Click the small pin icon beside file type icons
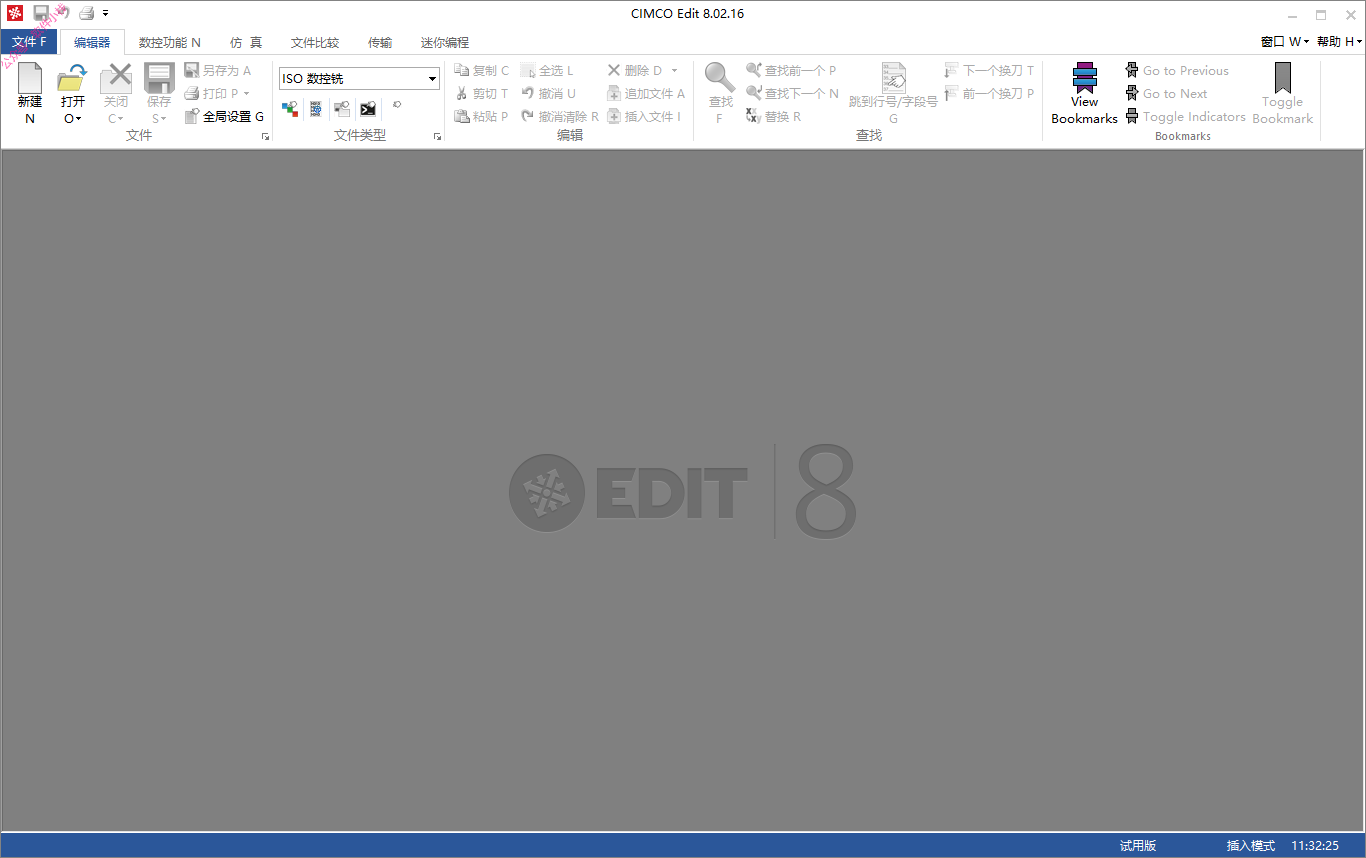Image resolution: width=1366 pixels, height=858 pixels. pos(397,104)
